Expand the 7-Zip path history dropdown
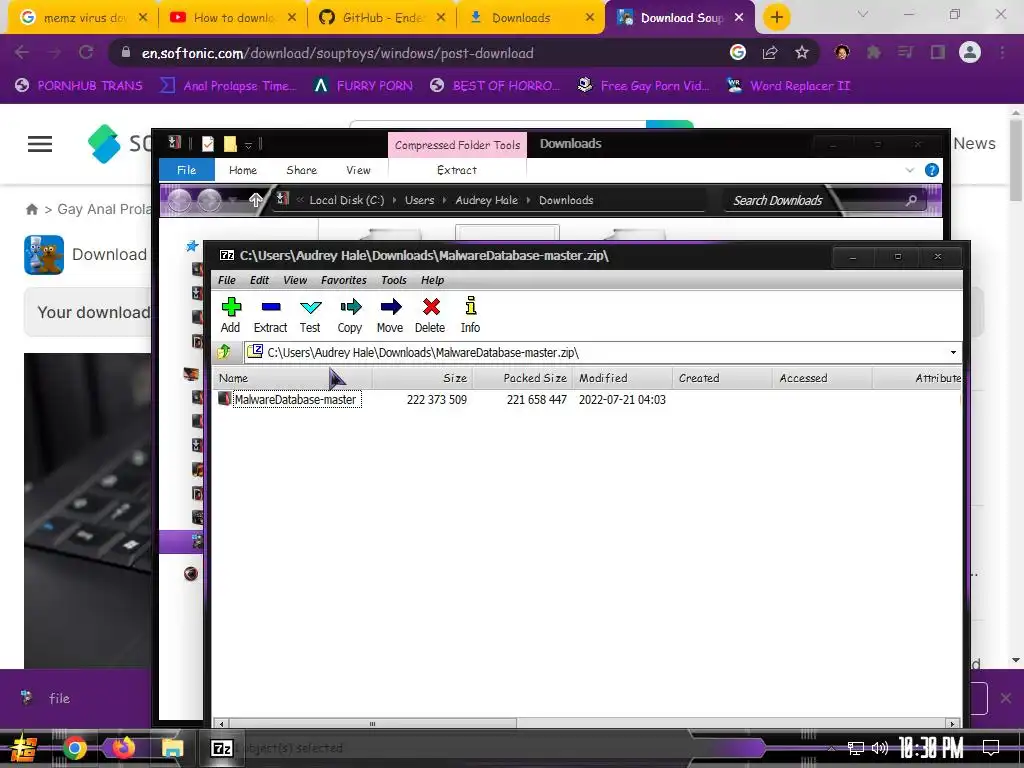 click(953, 353)
